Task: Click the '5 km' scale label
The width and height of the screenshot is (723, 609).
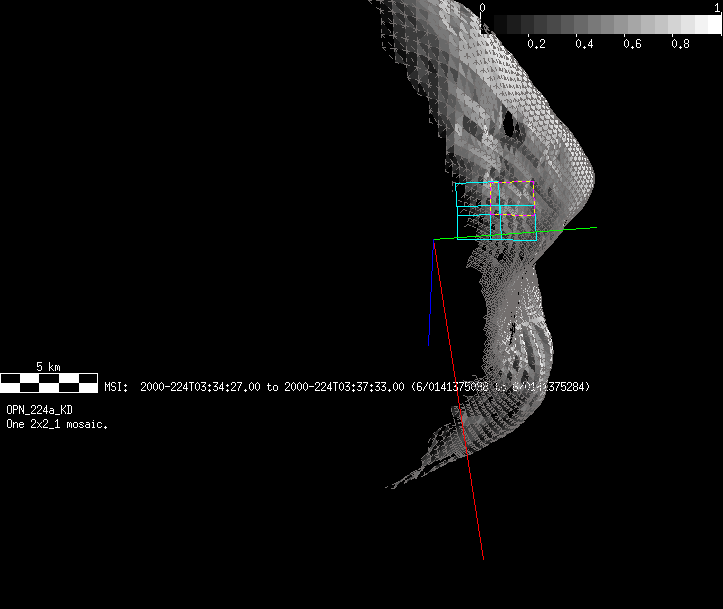Action: 48,367
